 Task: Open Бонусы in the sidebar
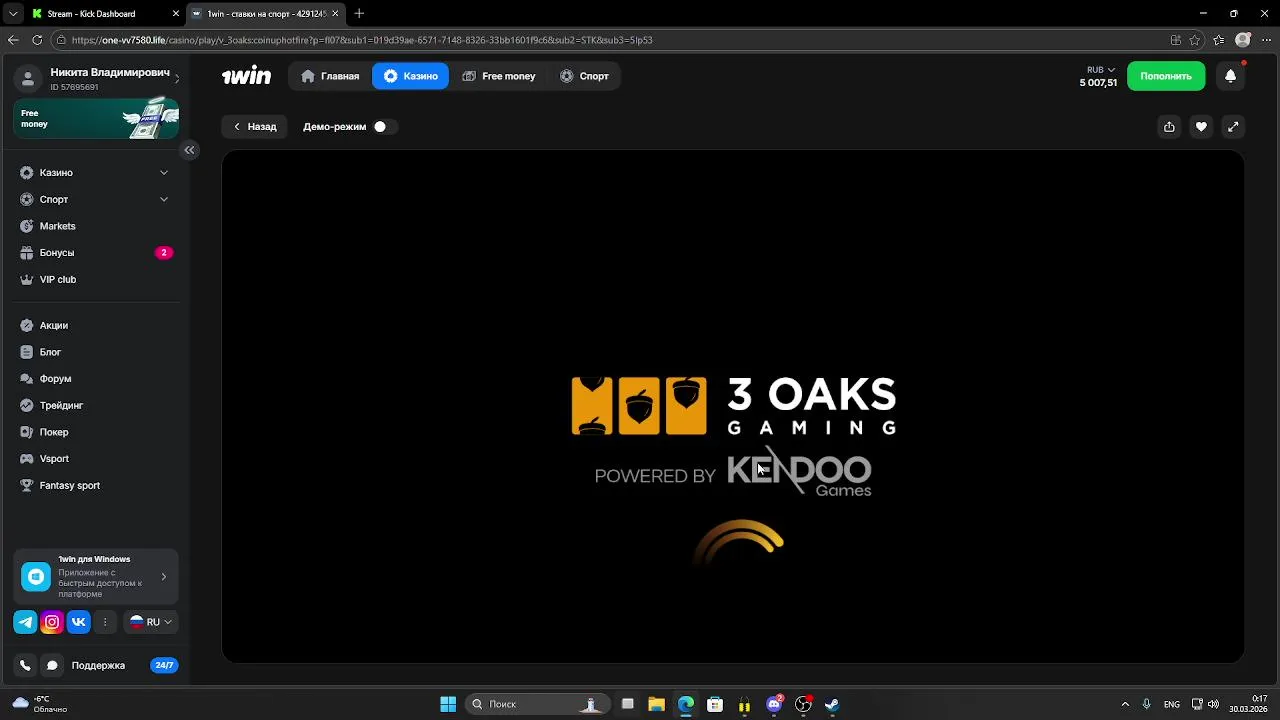[96, 253]
